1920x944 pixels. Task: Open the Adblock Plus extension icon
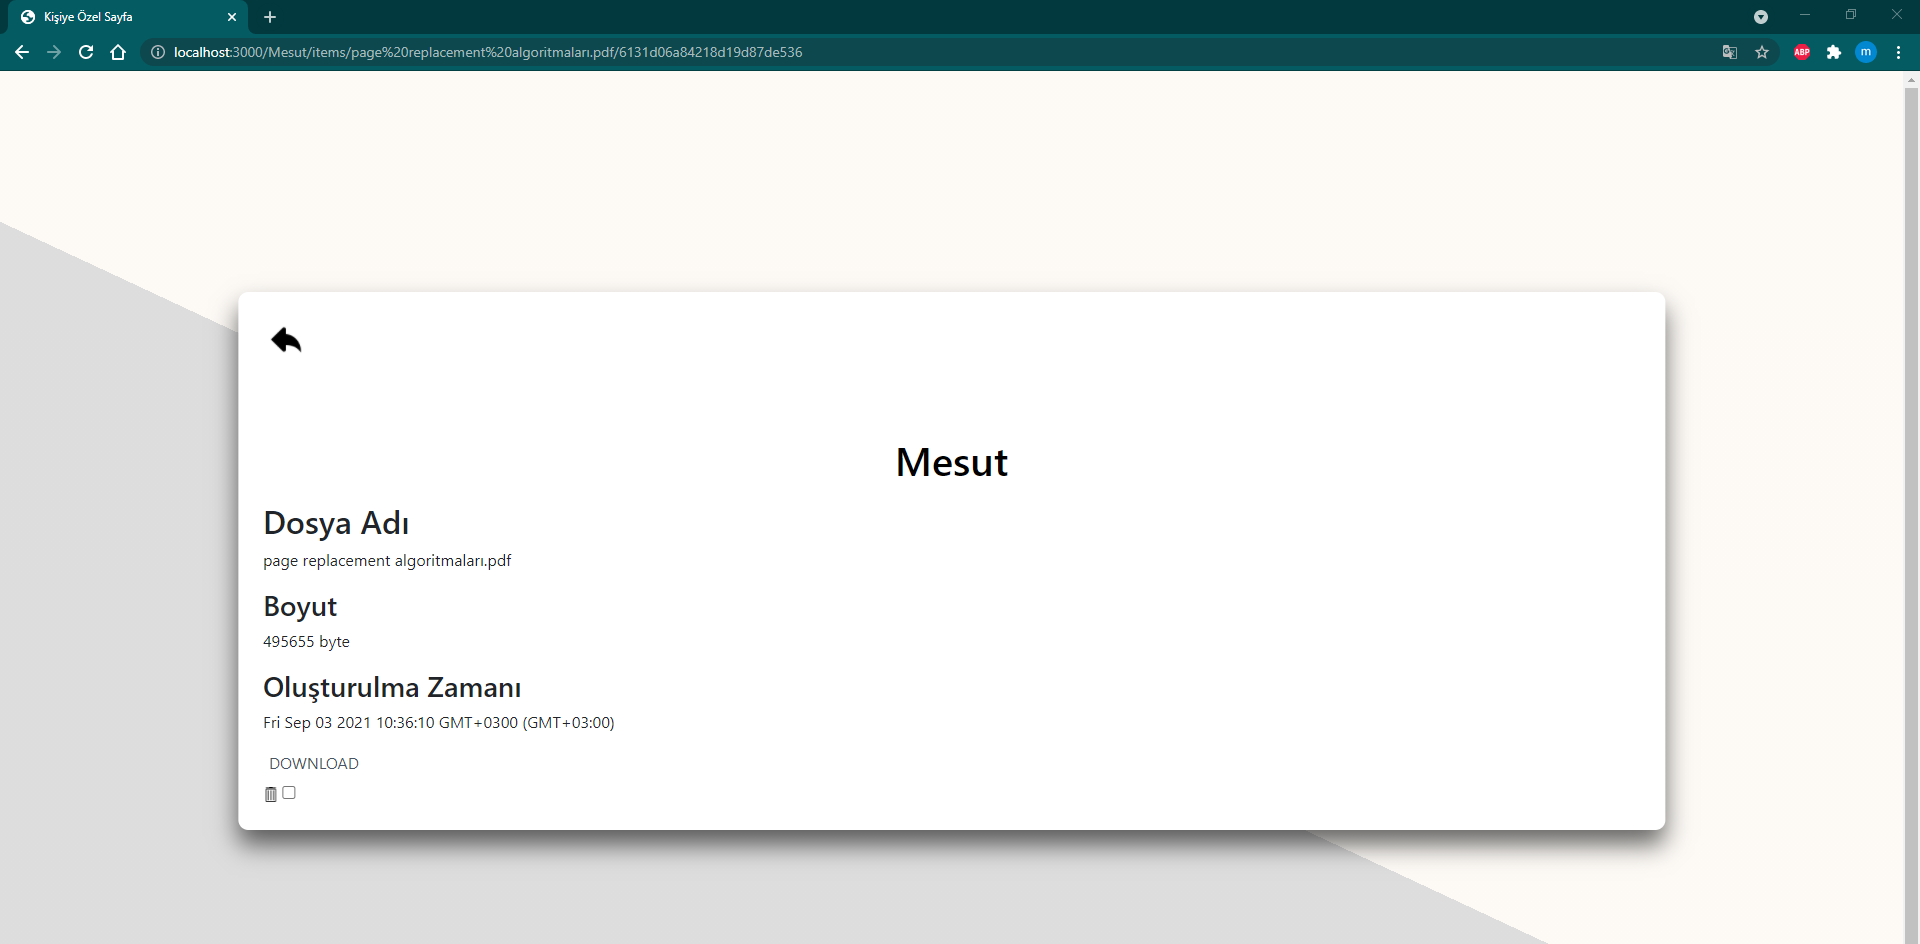coord(1802,52)
